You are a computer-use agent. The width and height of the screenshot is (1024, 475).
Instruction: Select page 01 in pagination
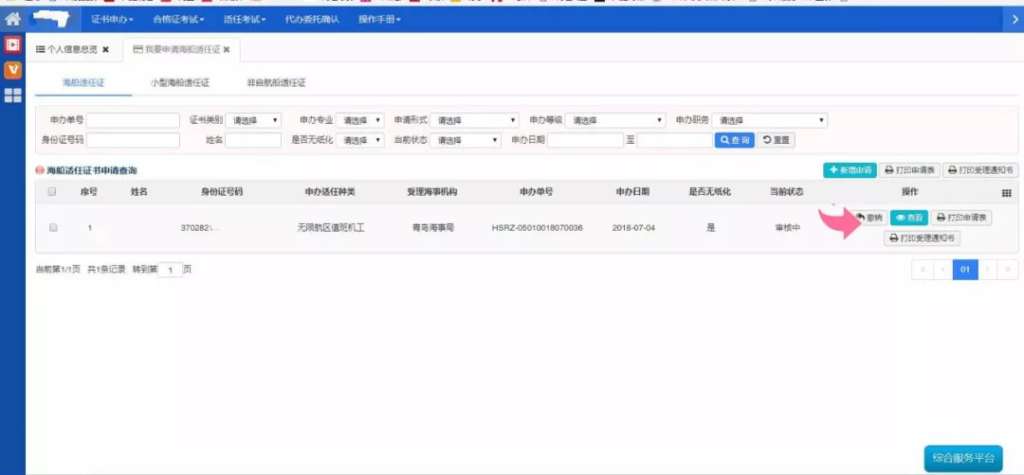pyautogui.click(x=965, y=269)
